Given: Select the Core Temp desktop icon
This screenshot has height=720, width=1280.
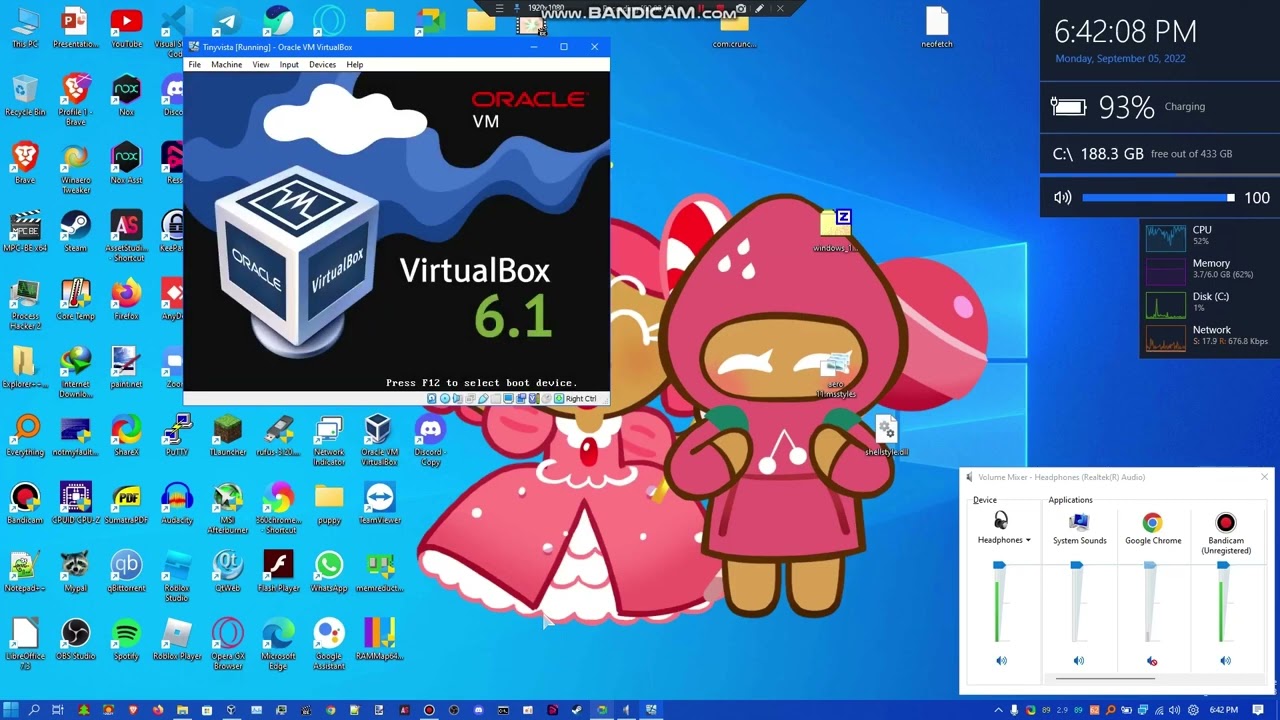Looking at the screenshot, I should click(x=75, y=298).
